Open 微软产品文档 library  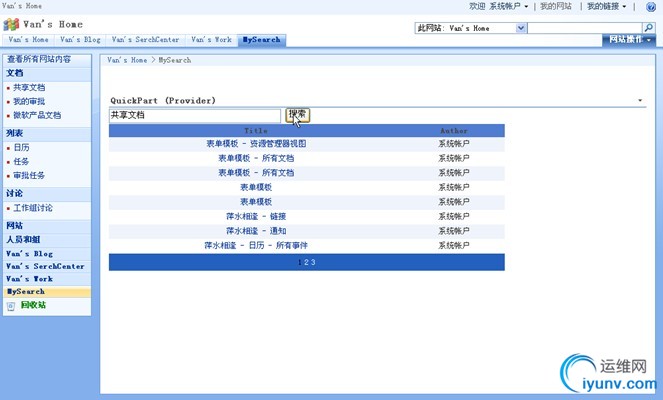37,115
